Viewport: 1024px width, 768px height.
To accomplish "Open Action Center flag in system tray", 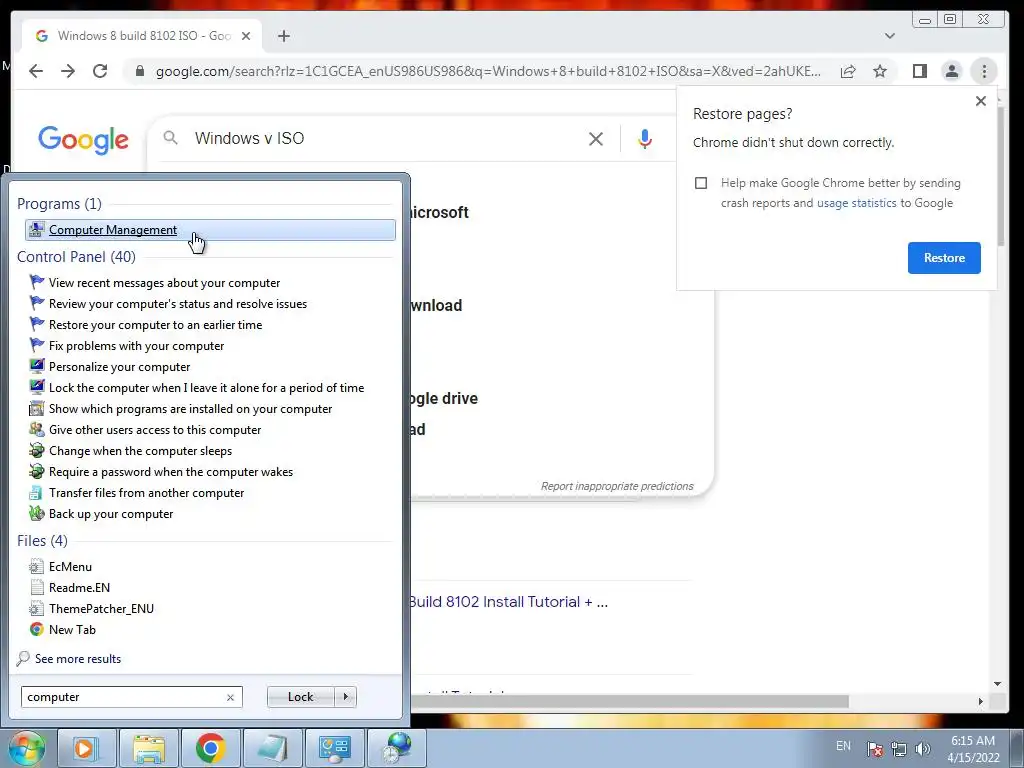I will pos(875,749).
